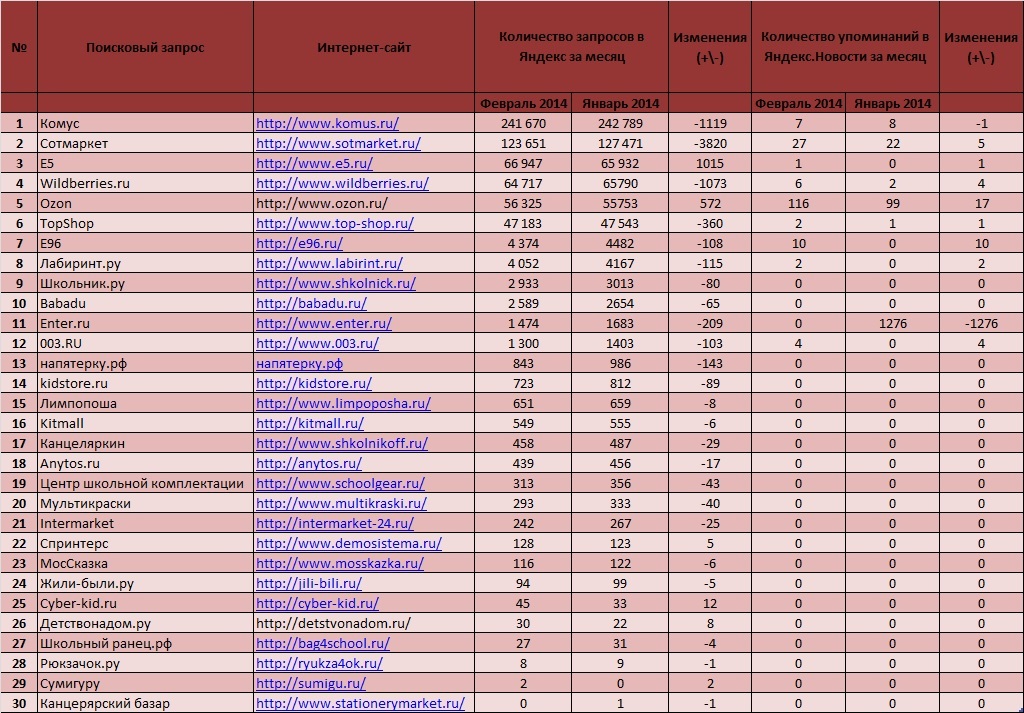This screenshot has width=1024, height=713.
Task: Select the 'Сотмаркет' query cell
Action: pos(145,144)
